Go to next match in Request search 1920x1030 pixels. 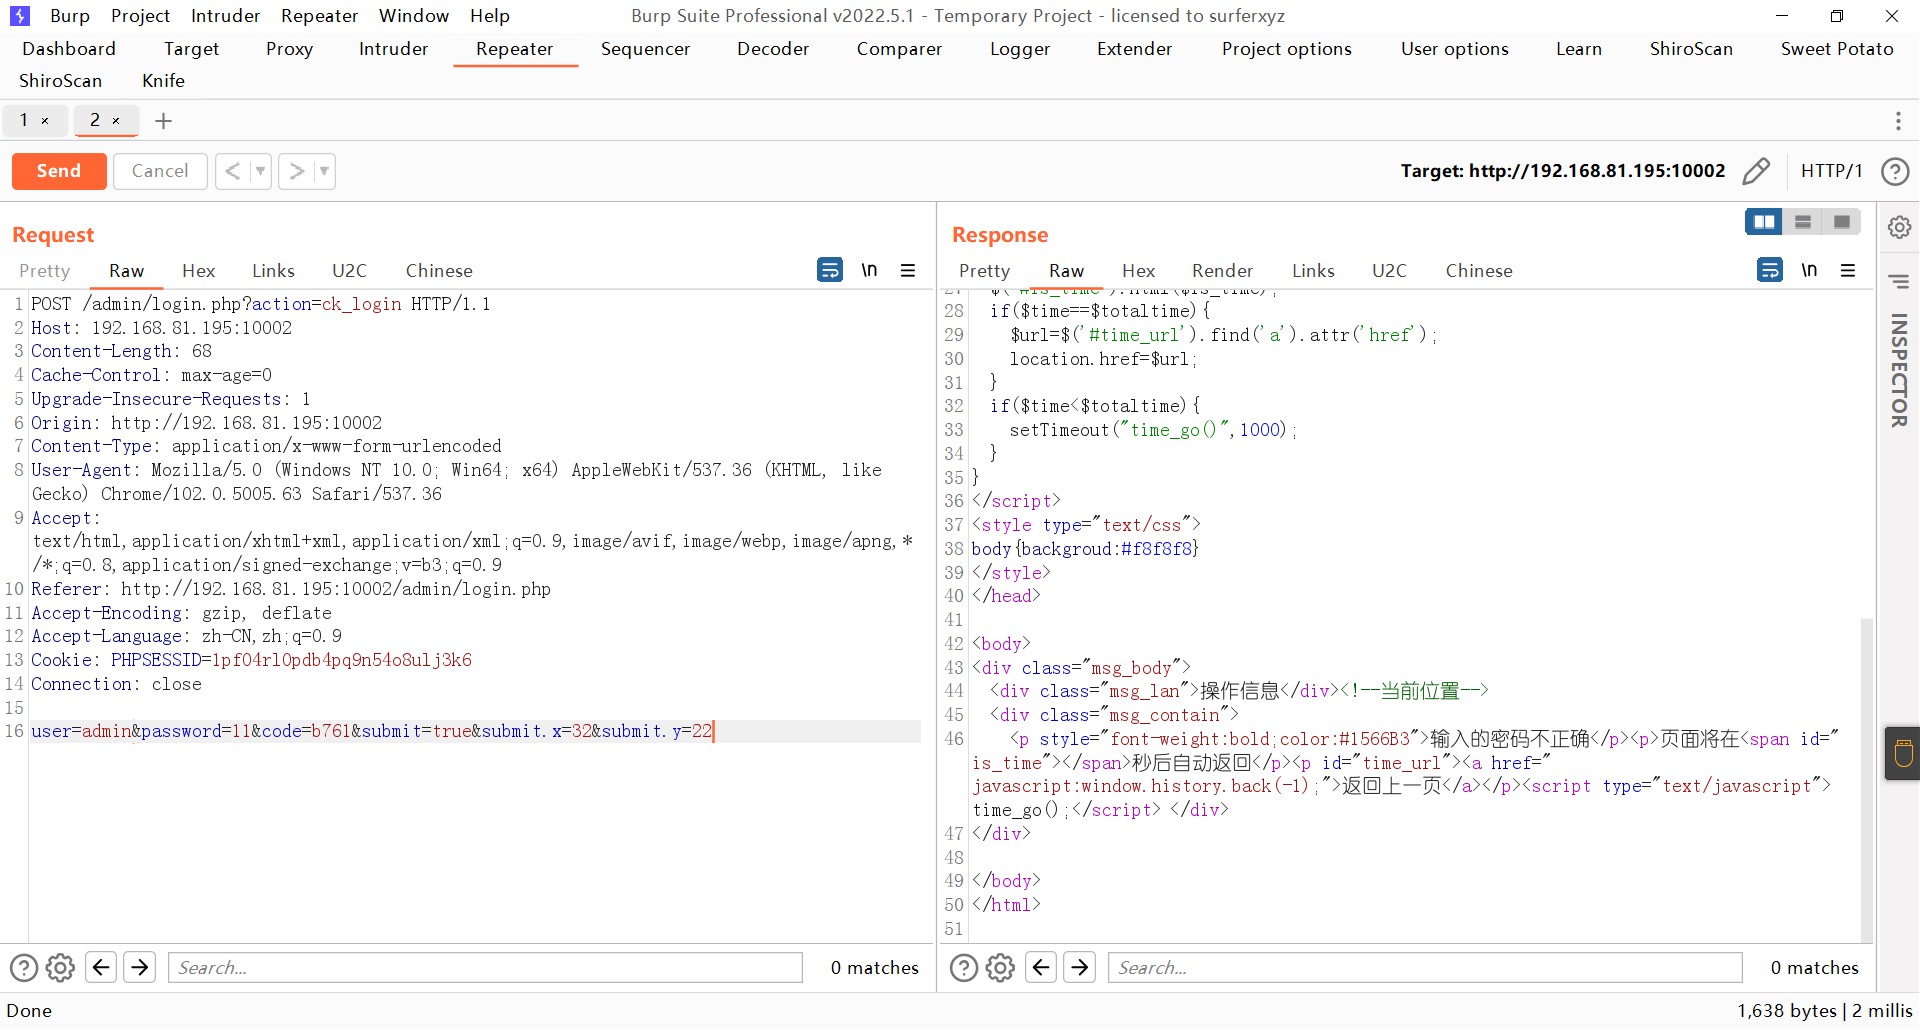[140, 967]
